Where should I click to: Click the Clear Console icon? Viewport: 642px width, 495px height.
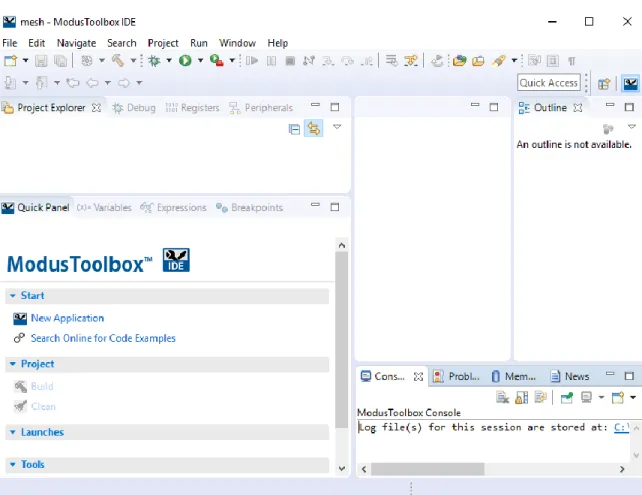point(502,398)
